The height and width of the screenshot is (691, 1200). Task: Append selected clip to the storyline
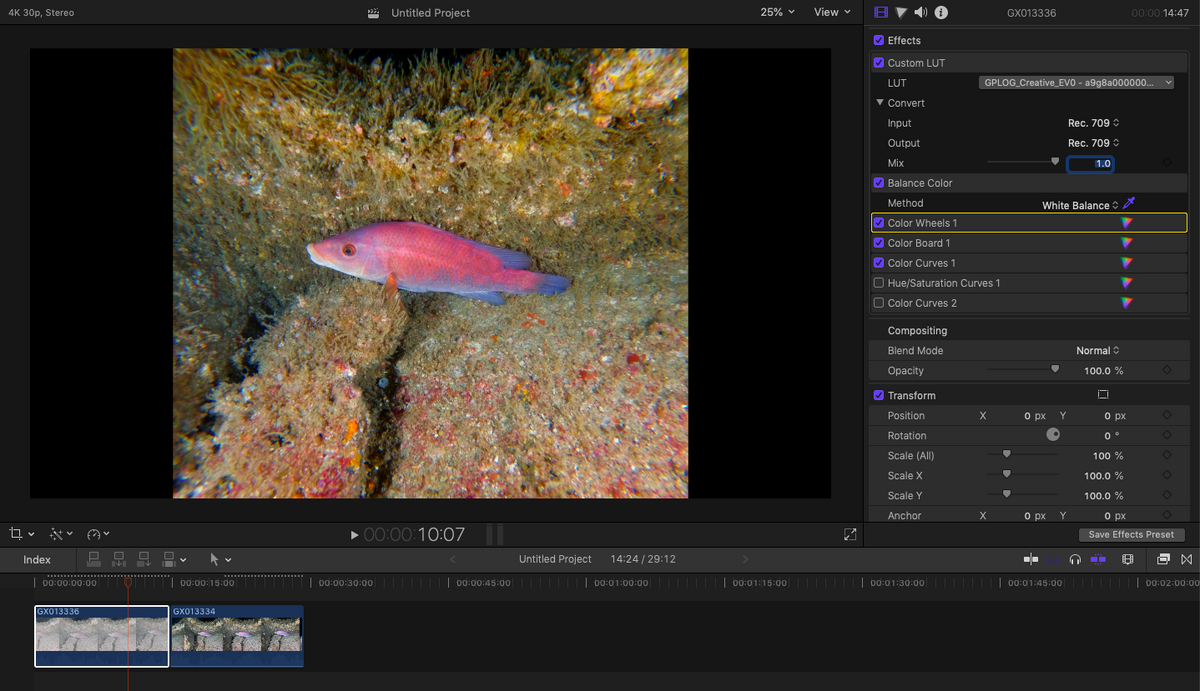click(x=144, y=559)
